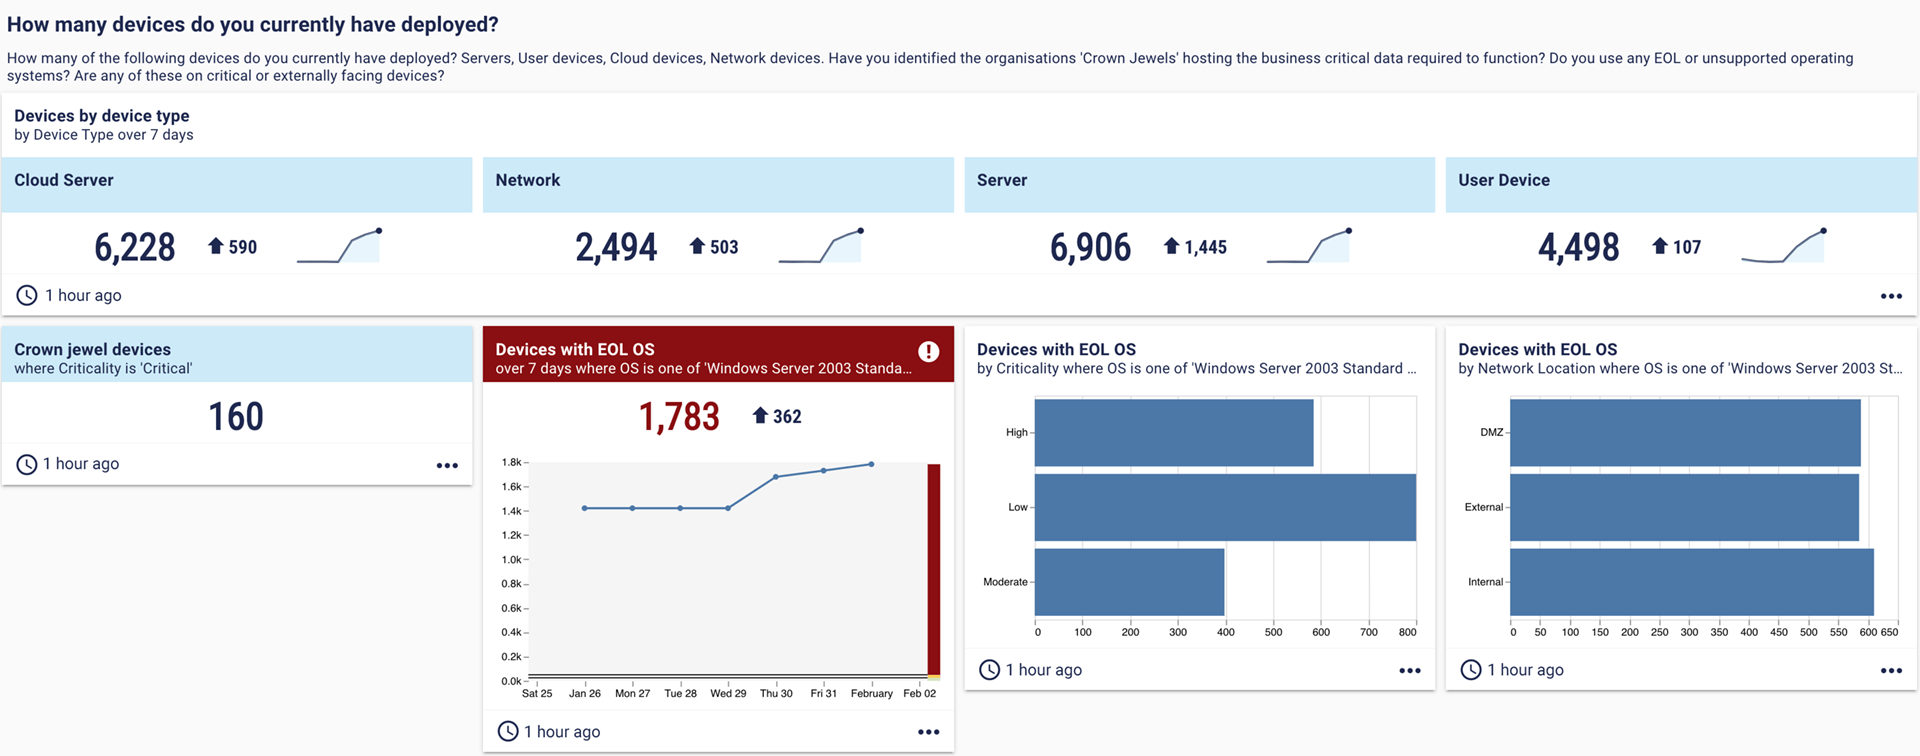The width and height of the screenshot is (1920, 756).
Task: Select the DMZ network location bar
Action: coord(1685,433)
